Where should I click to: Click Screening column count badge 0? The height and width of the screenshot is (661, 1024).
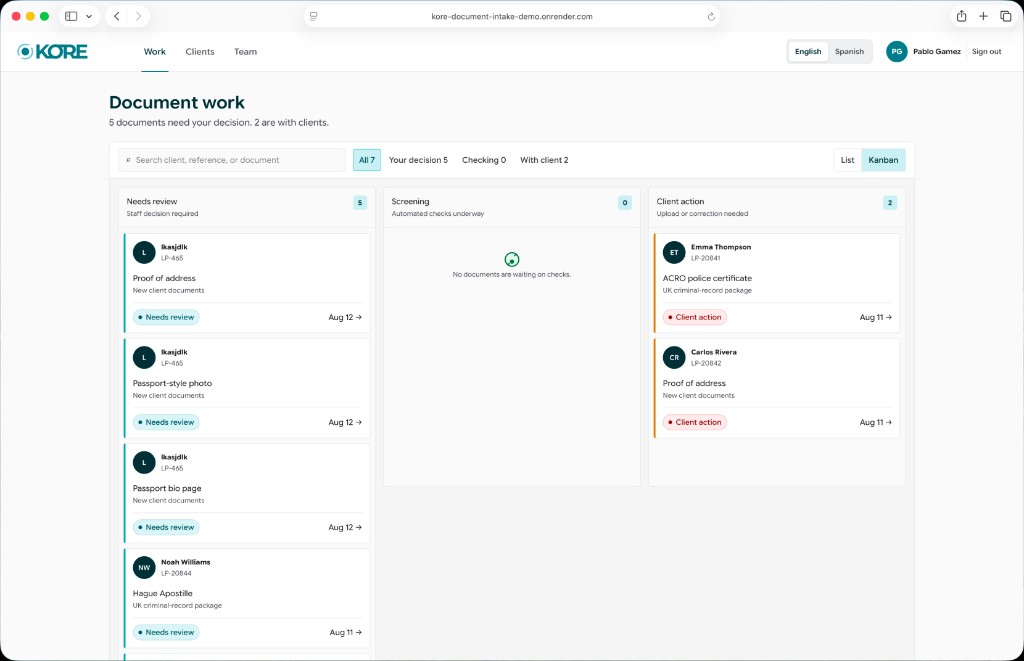pyautogui.click(x=625, y=202)
